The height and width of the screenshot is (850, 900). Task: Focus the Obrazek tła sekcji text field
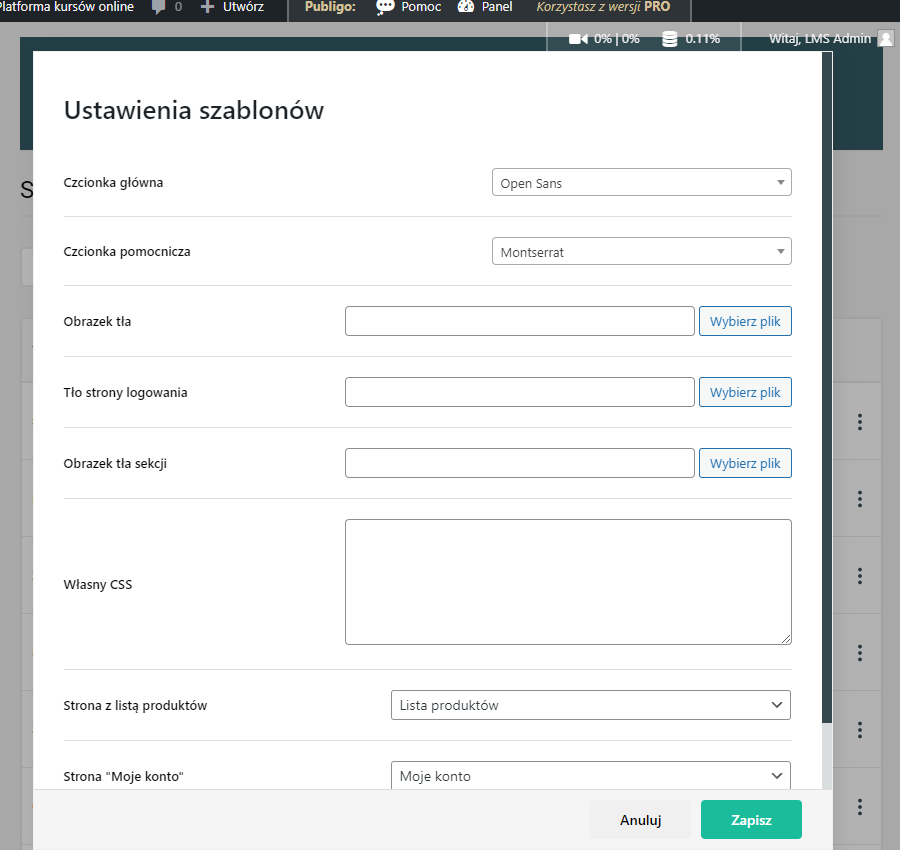(x=519, y=463)
